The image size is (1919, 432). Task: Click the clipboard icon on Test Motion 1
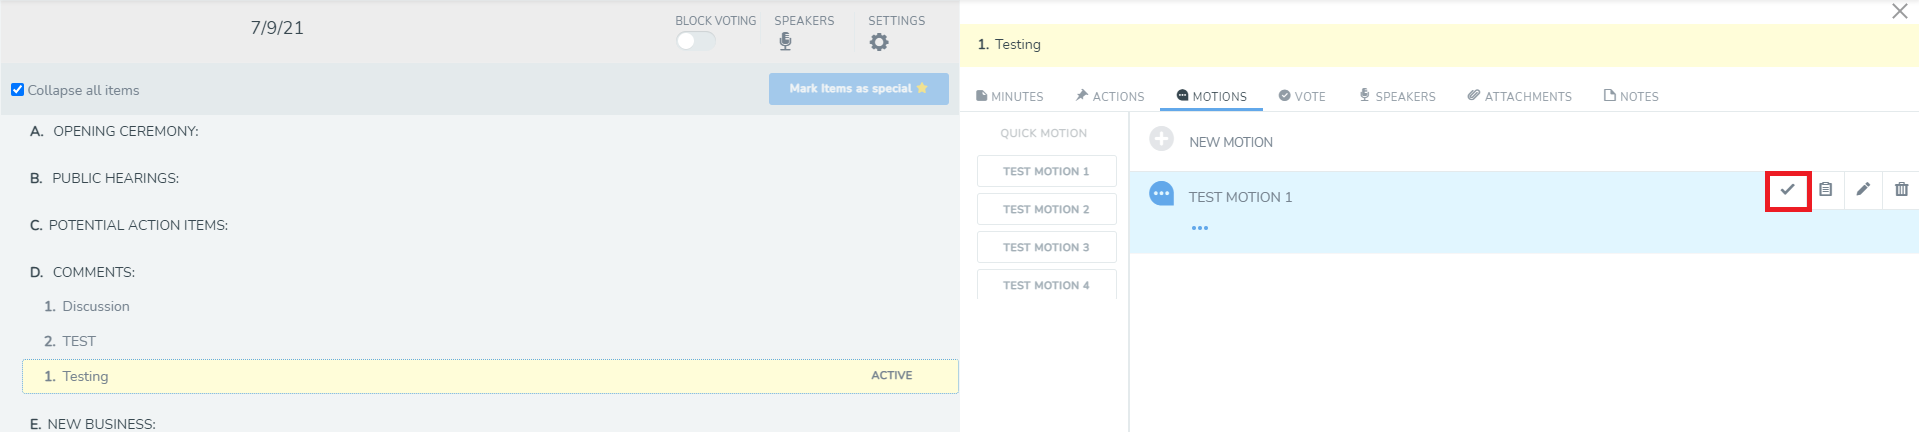click(1825, 189)
